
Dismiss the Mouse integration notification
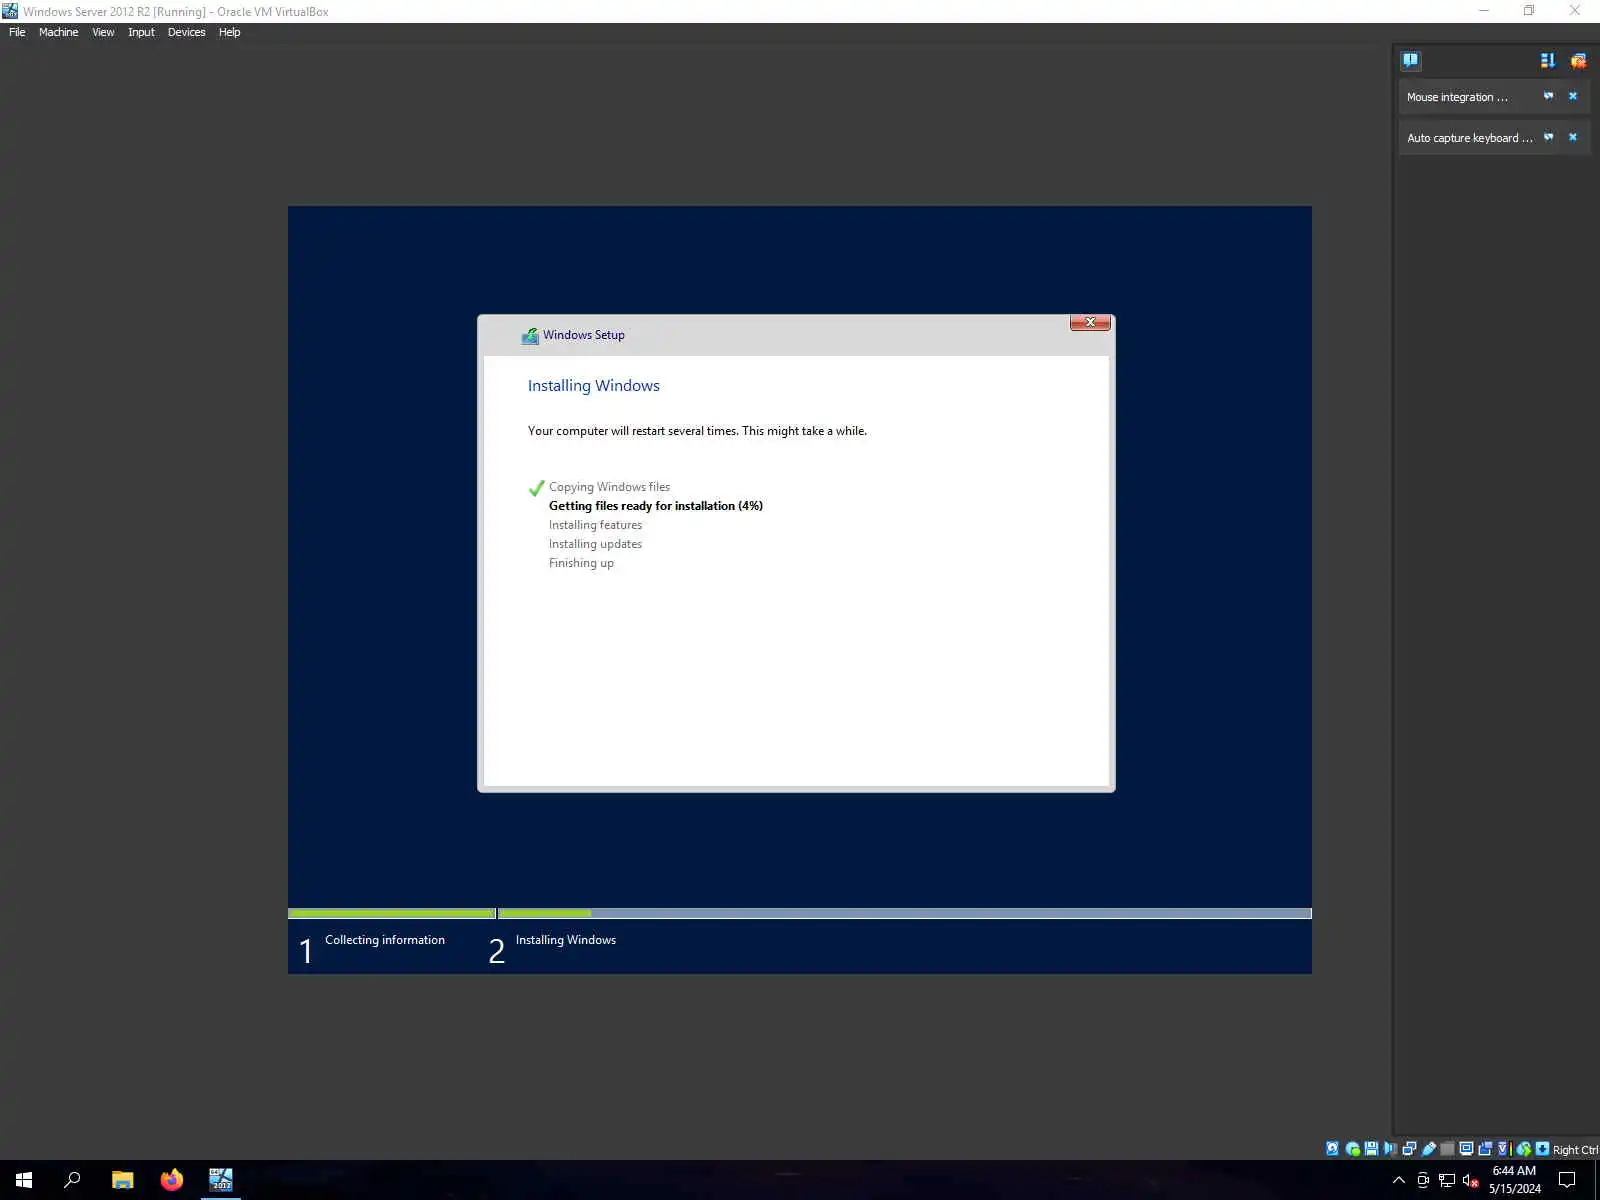pyautogui.click(x=1573, y=97)
